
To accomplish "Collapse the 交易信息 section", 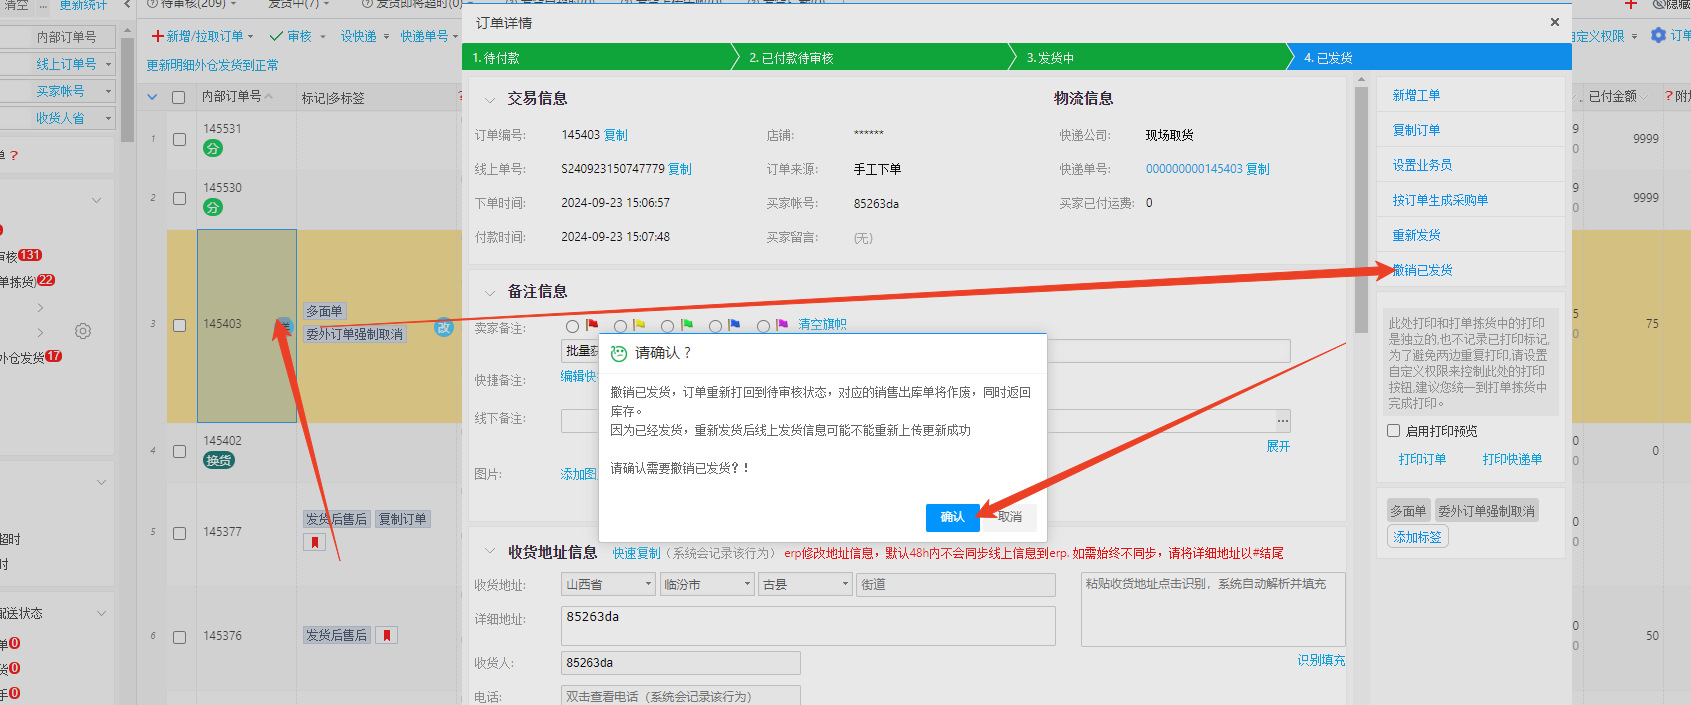I will [490, 99].
